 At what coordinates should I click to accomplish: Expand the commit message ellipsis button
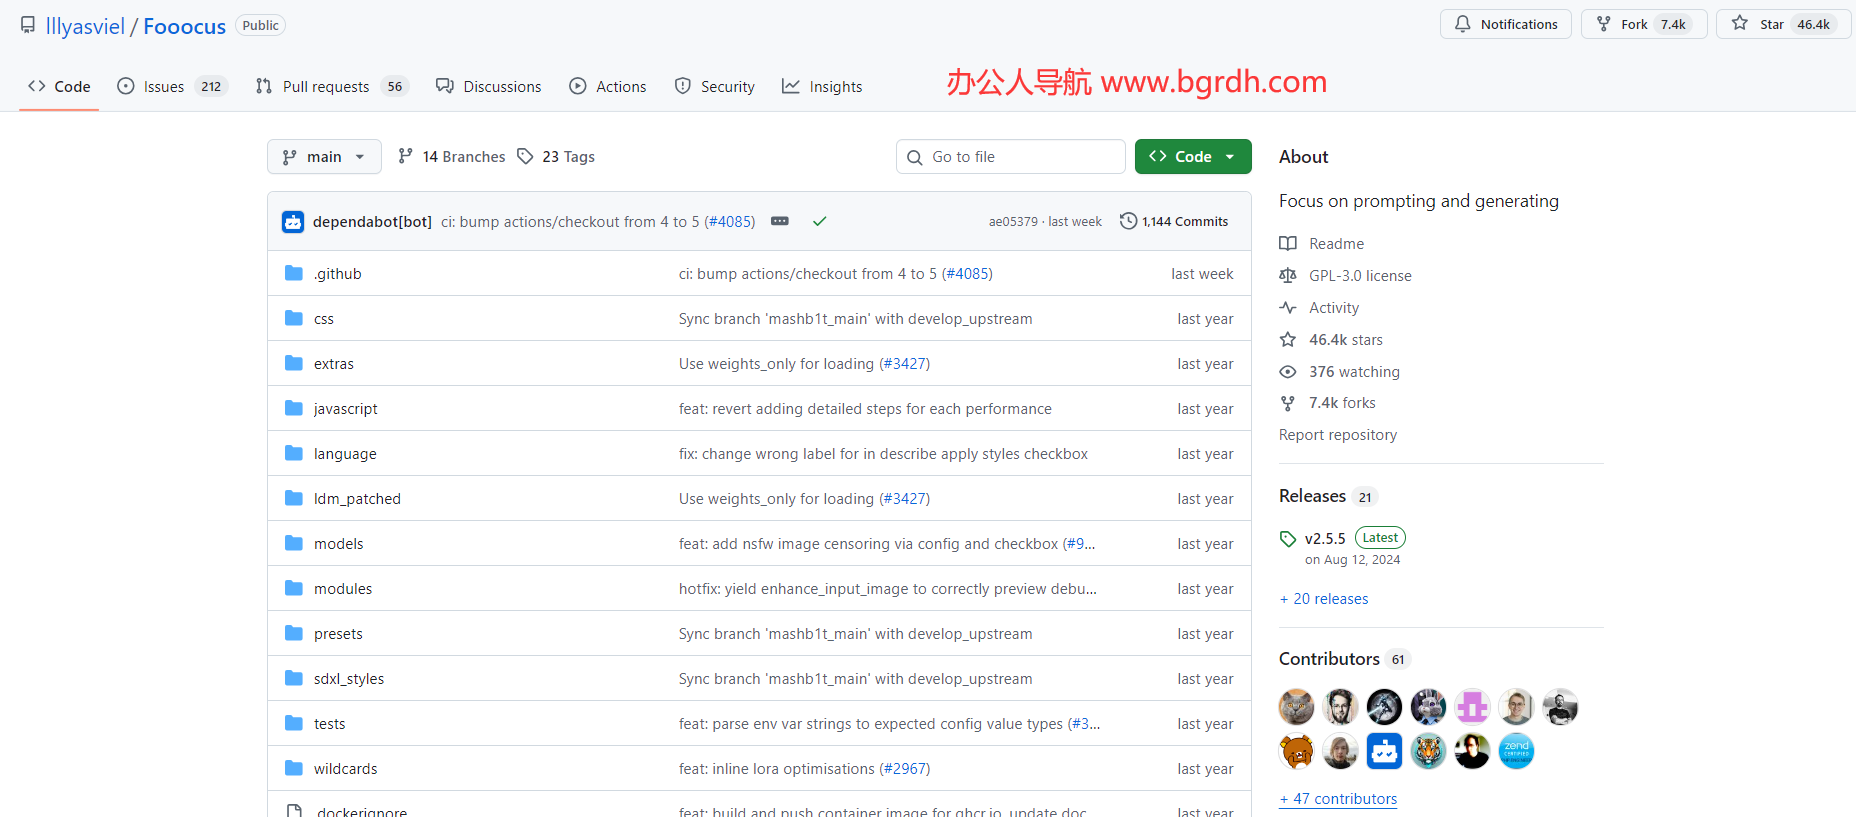coord(780,221)
